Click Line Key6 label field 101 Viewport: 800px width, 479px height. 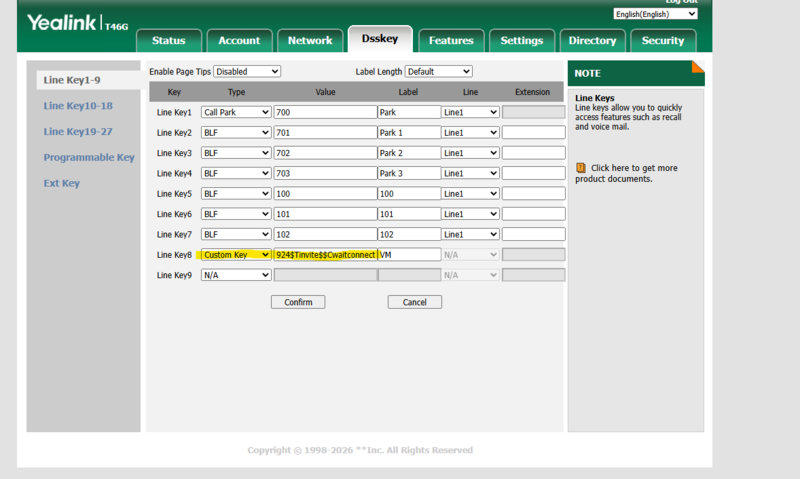[409, 214]
